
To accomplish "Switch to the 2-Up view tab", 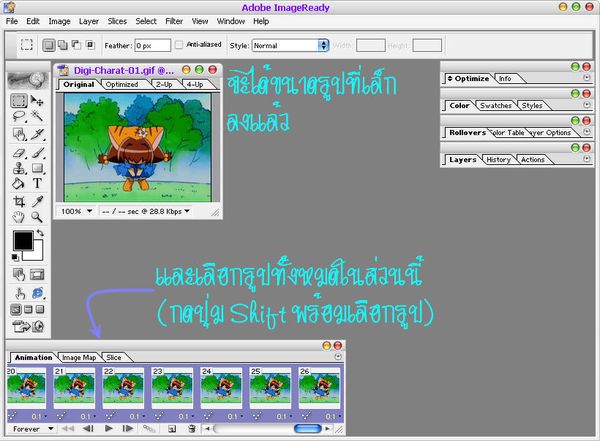I will point(164,85).
